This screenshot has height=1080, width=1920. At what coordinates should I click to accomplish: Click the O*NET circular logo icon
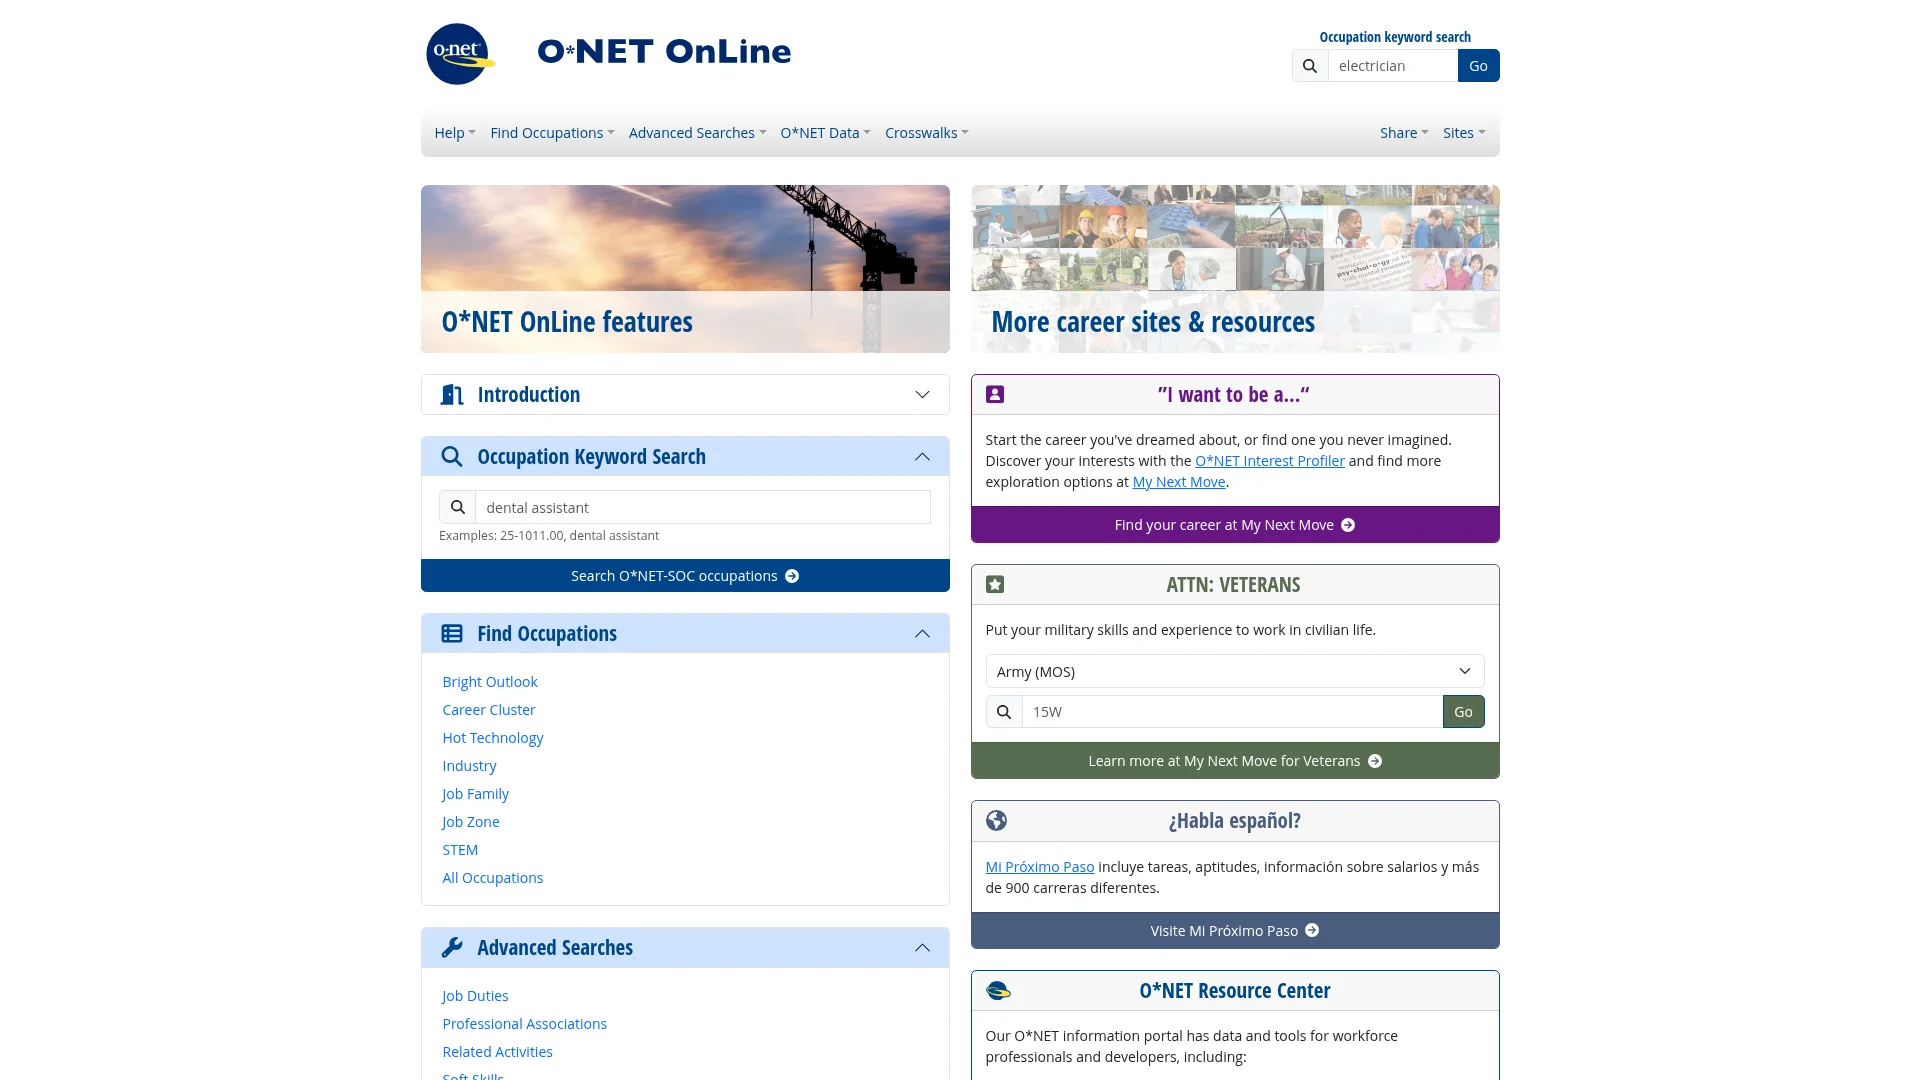(x=460, y=54)
